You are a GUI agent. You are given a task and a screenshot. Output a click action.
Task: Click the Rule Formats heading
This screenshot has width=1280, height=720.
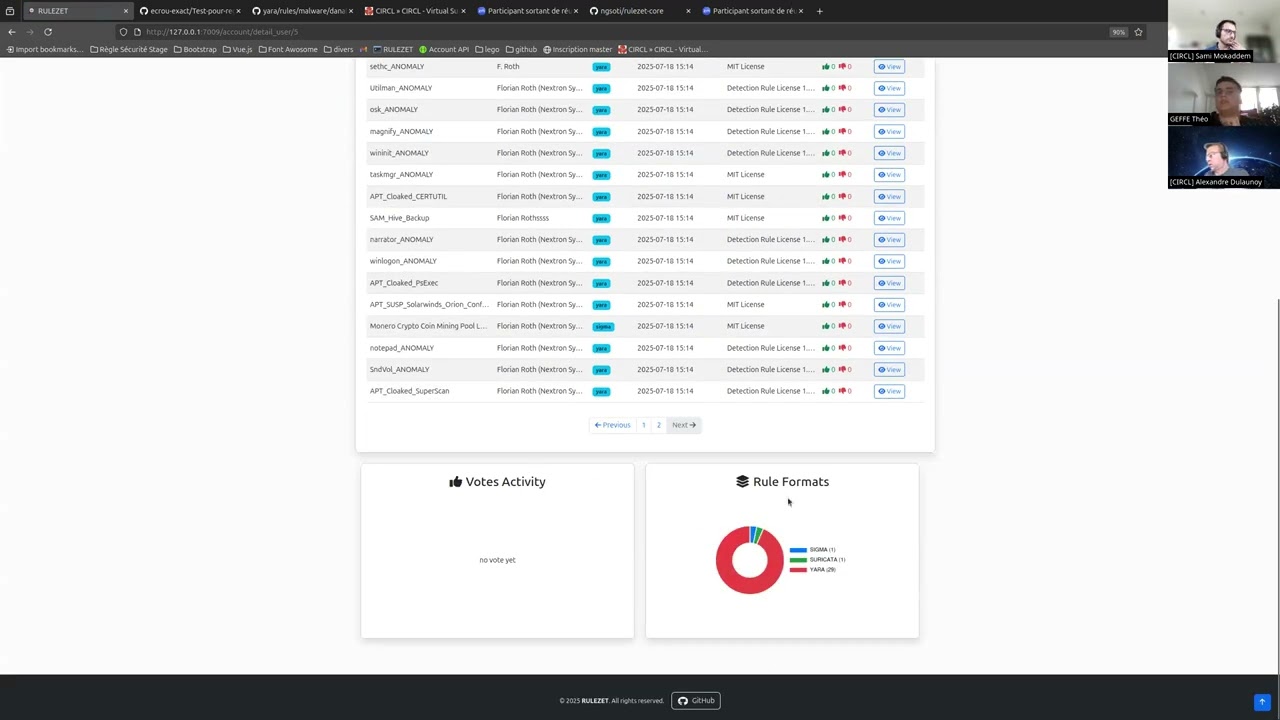[x=782, y=482]
